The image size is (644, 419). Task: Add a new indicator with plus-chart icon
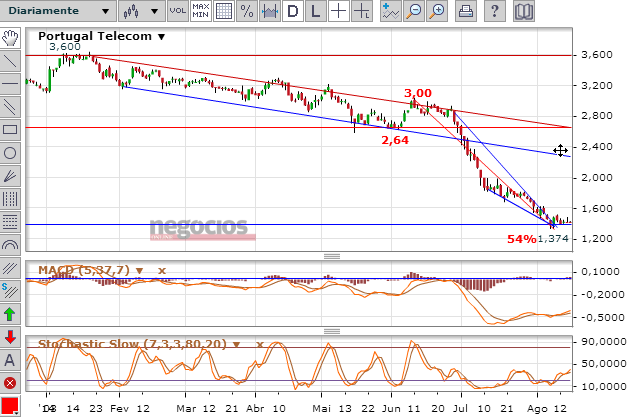[x=391, y=11]
